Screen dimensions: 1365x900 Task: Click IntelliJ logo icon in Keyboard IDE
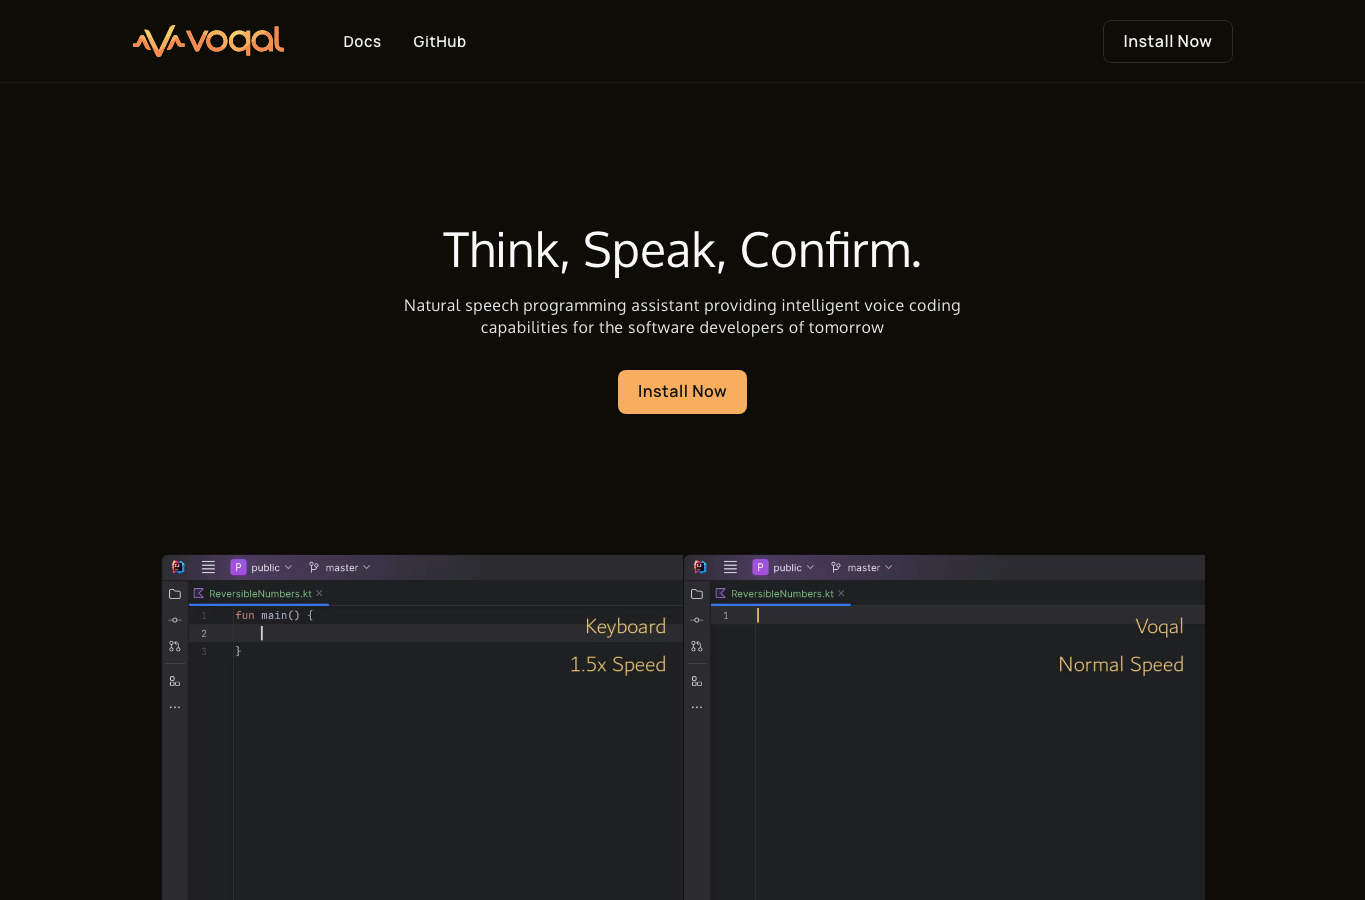178,567
